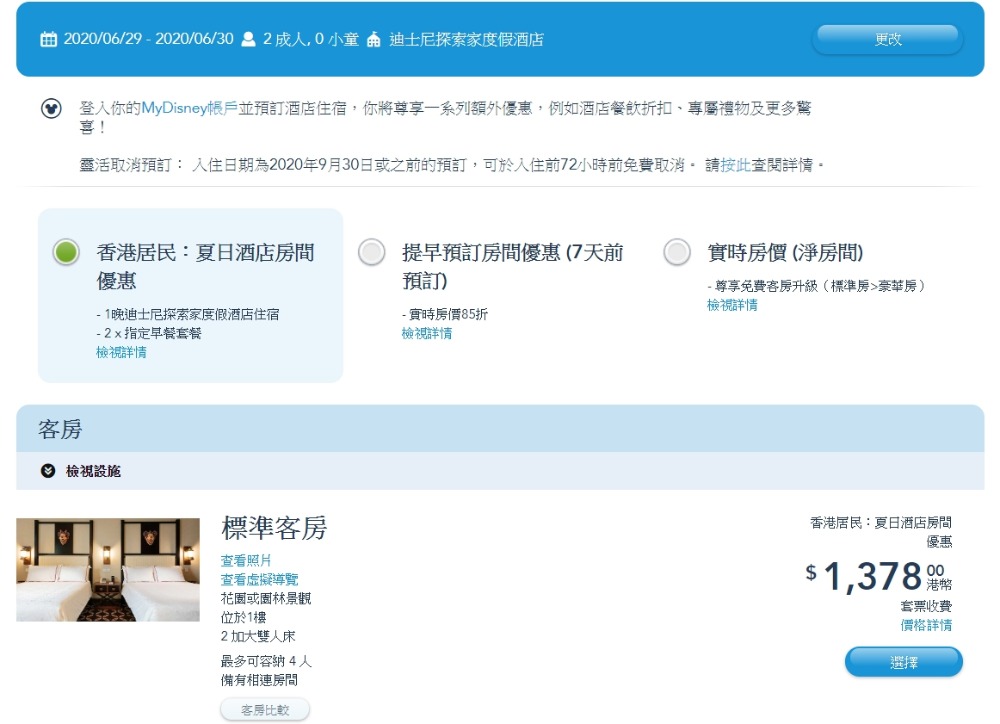Click the 備有相連房間 text
The width and height of the screenshot is (1000, 724).
pos(259,680)
